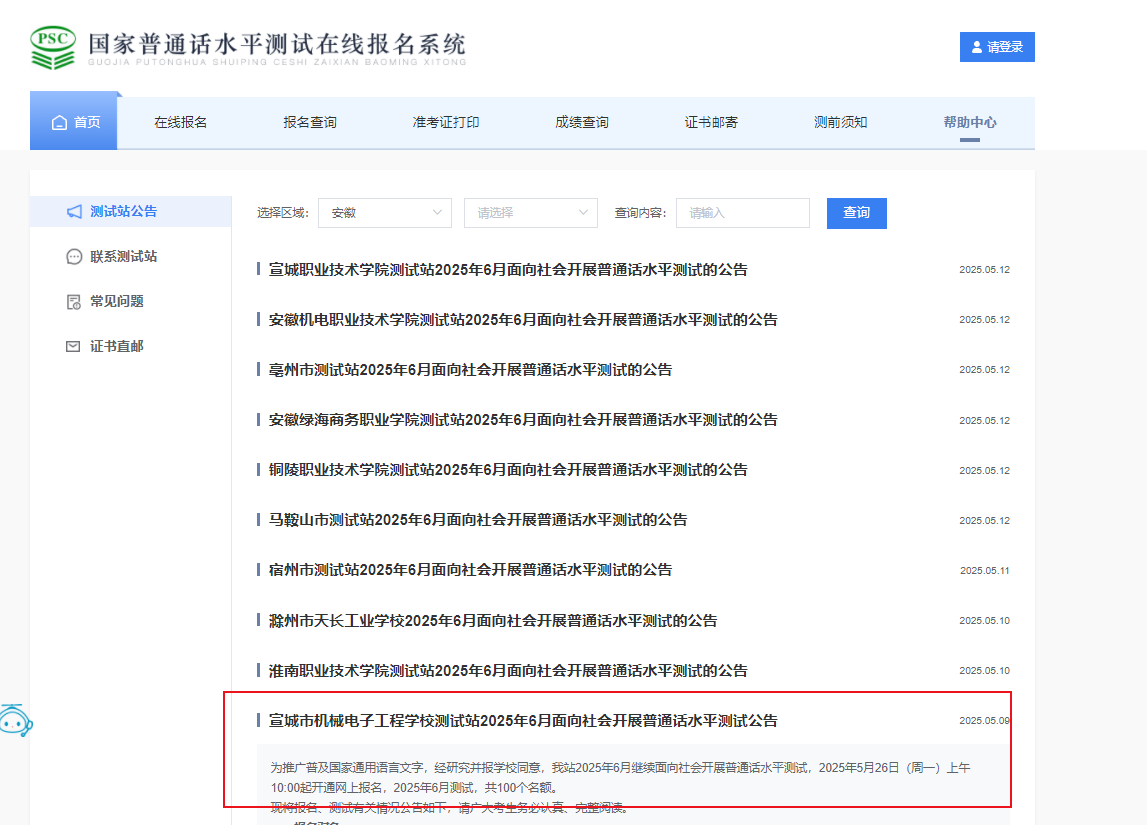Open 在线报名 menu
Viewport: 1147px width, 825px height.
click(x=181, y=122)
